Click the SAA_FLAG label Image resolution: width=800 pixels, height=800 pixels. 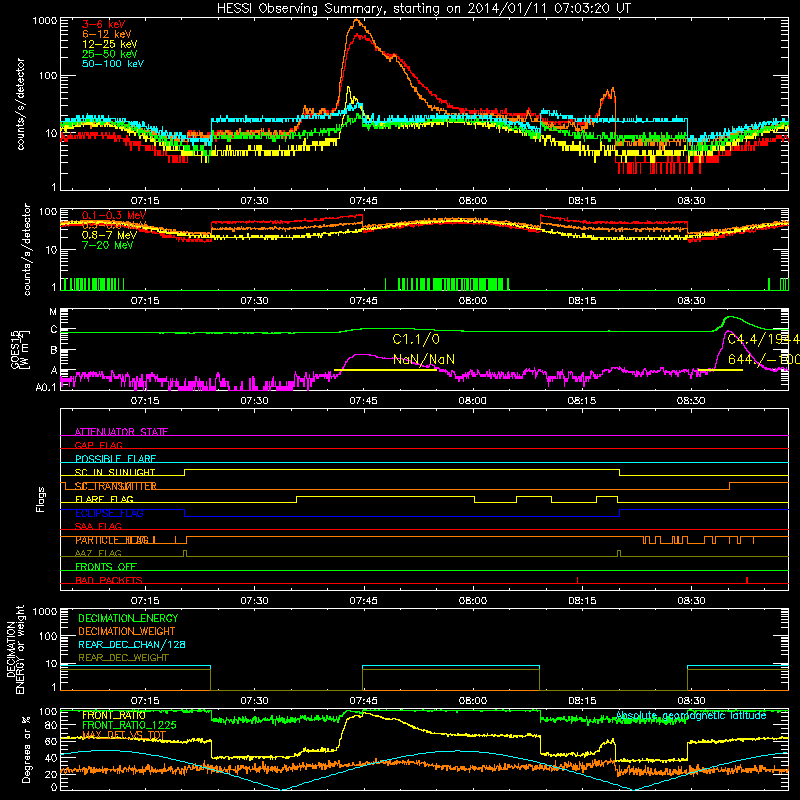pyautogui.click(x=98, y=527)
